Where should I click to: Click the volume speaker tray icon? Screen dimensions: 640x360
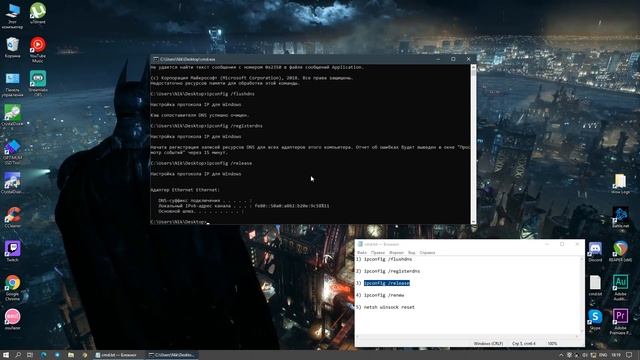point(585,355)
